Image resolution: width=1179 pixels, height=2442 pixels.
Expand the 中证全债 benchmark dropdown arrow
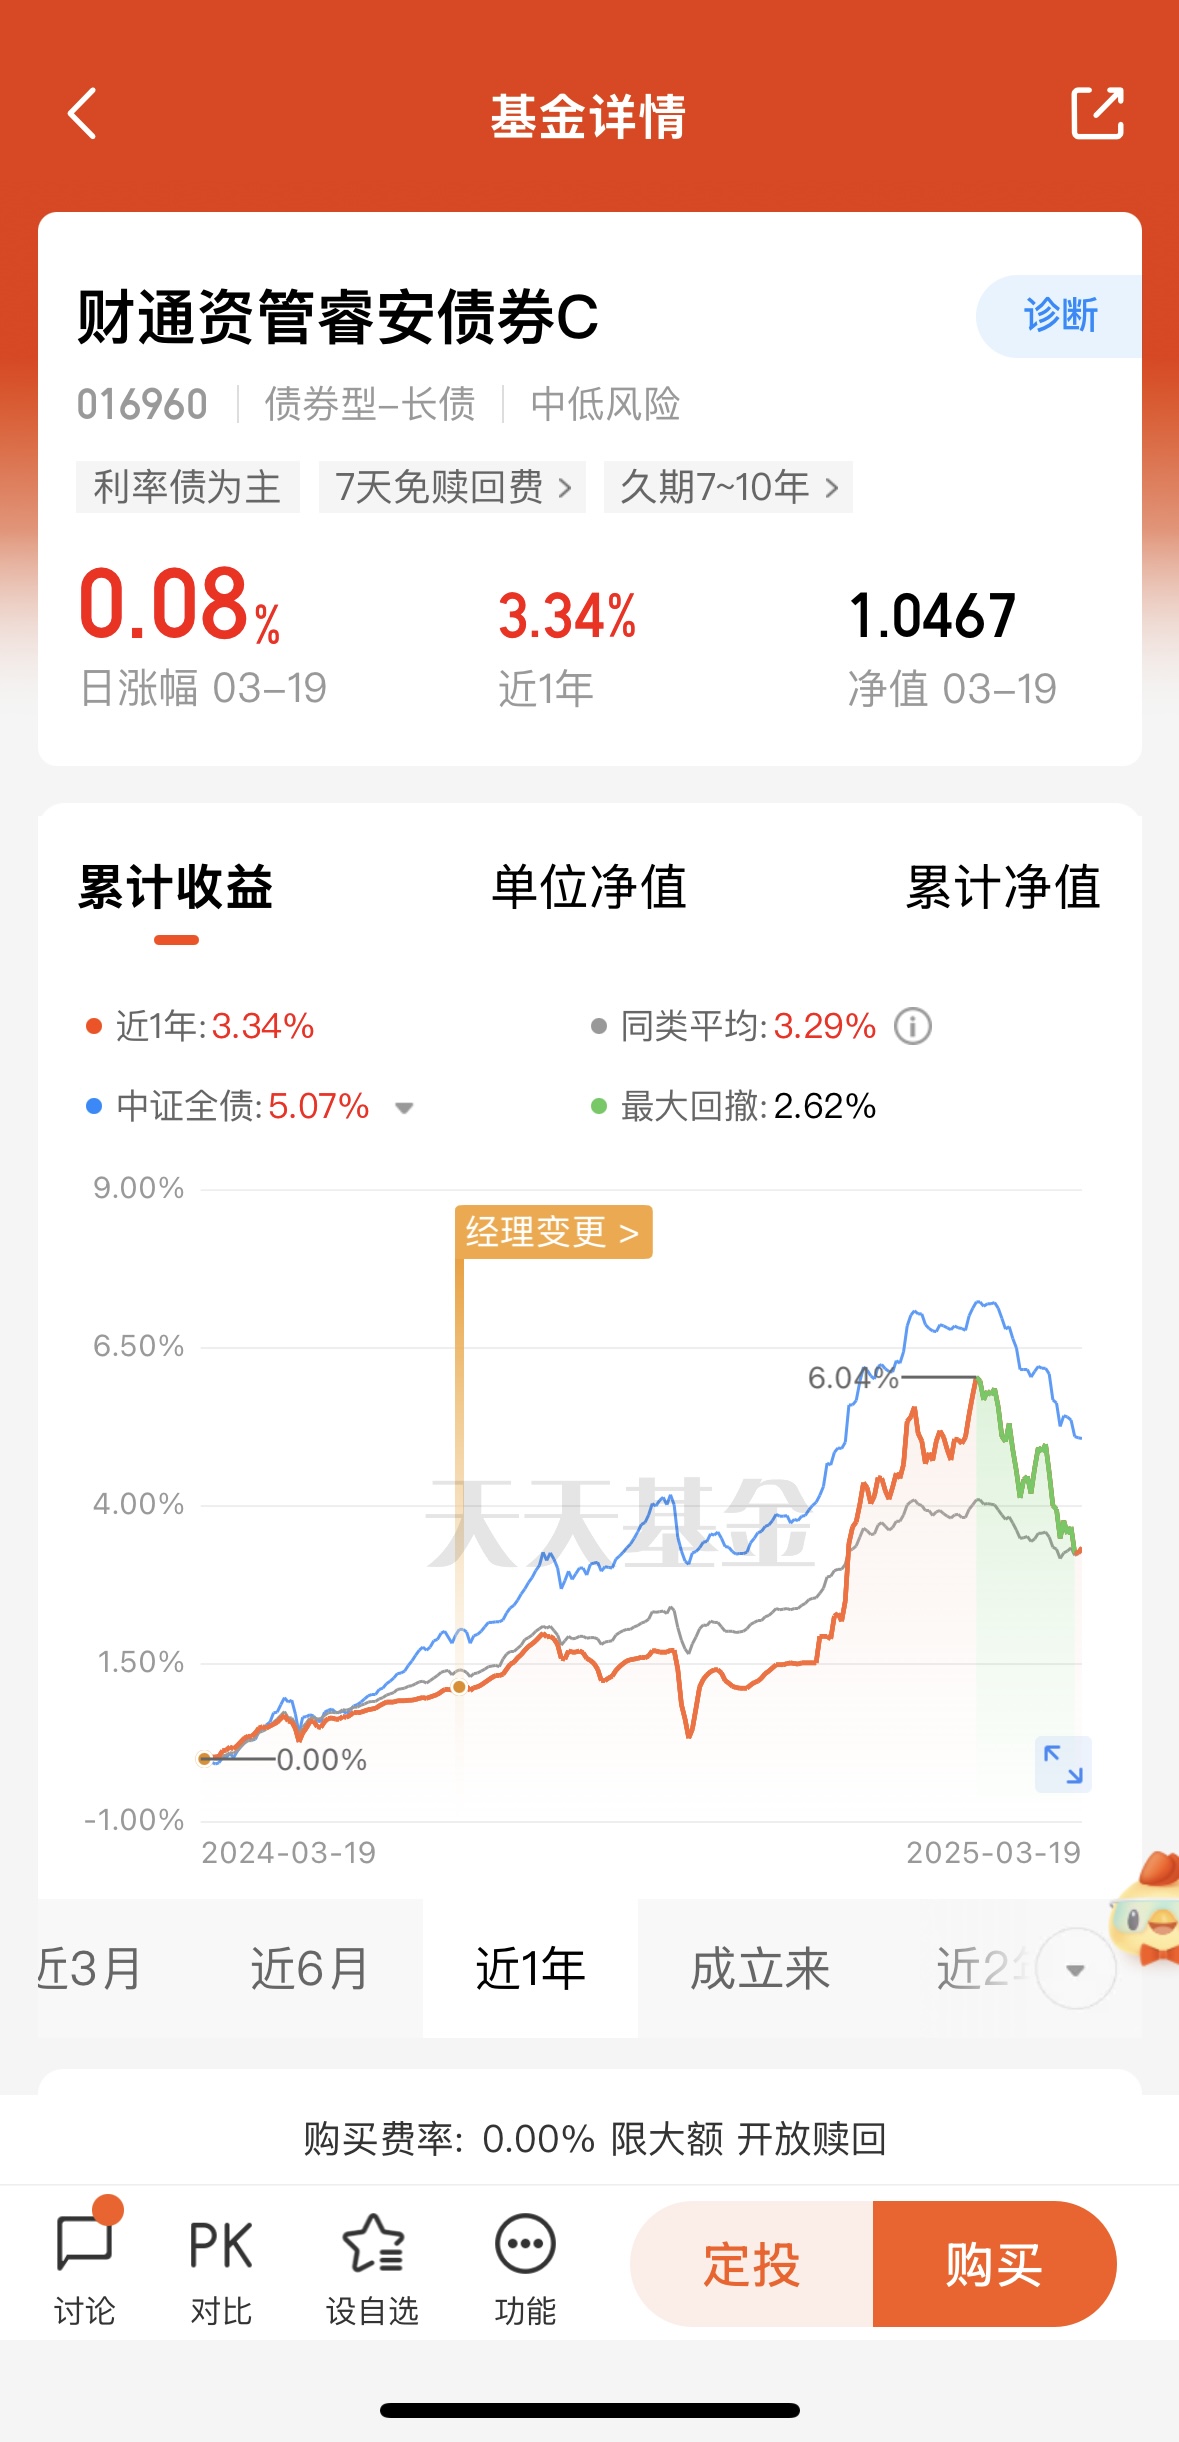404,1107
